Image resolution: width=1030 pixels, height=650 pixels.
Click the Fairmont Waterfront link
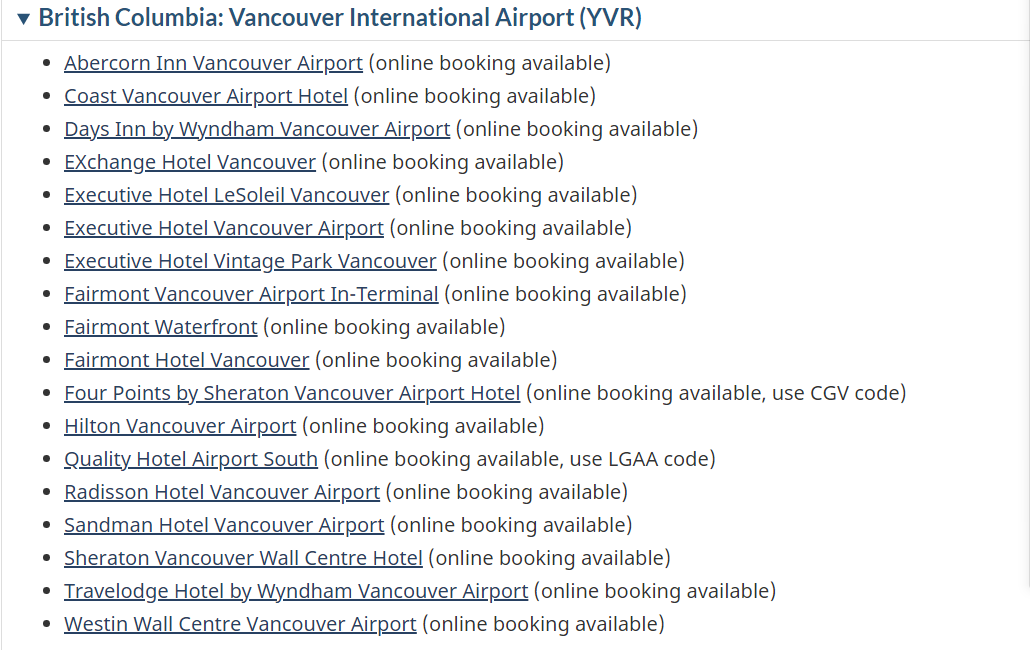click(161, 326)
